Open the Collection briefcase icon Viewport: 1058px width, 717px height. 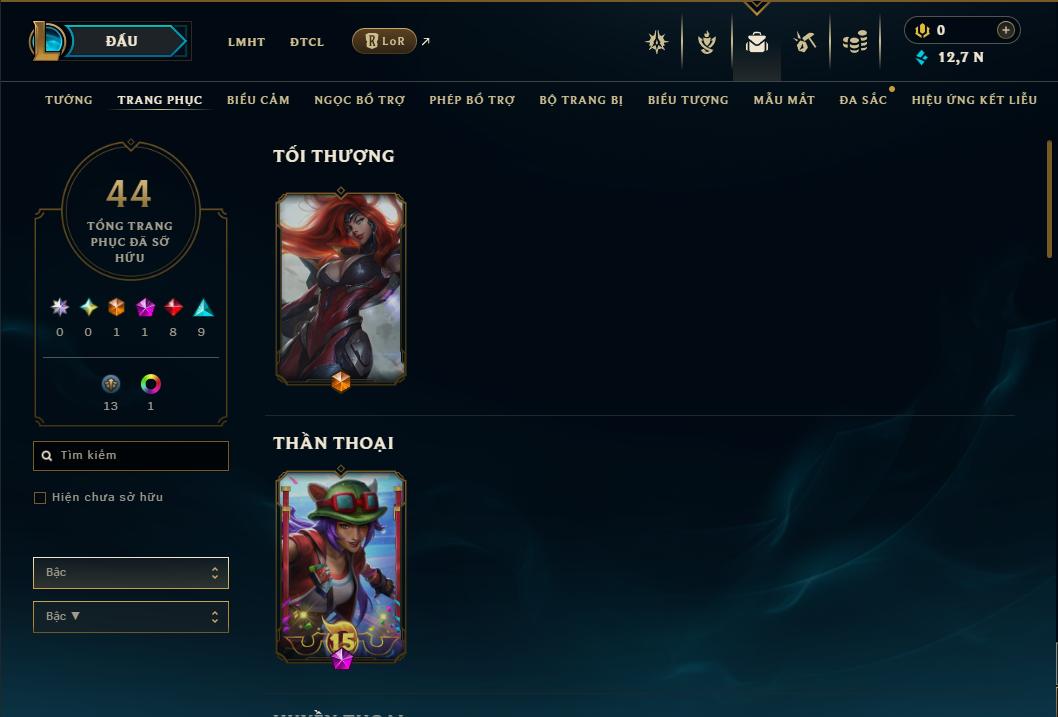756,42
